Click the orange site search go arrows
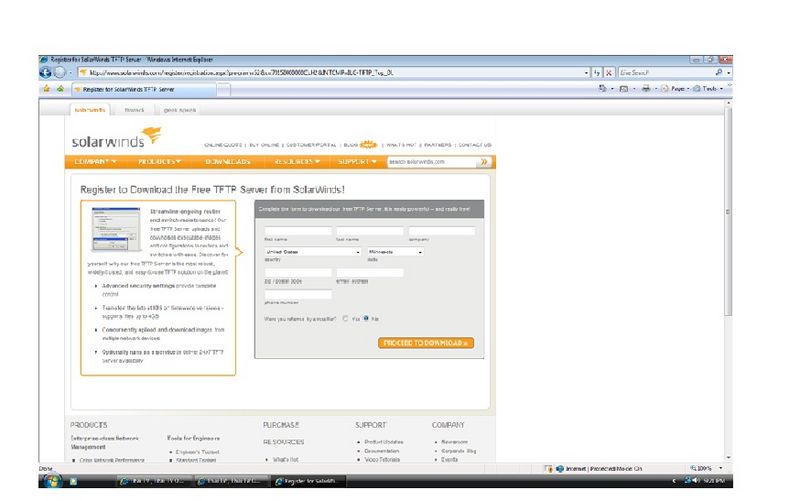The height and width of the screenshot is (501, 800). (484, 162)
